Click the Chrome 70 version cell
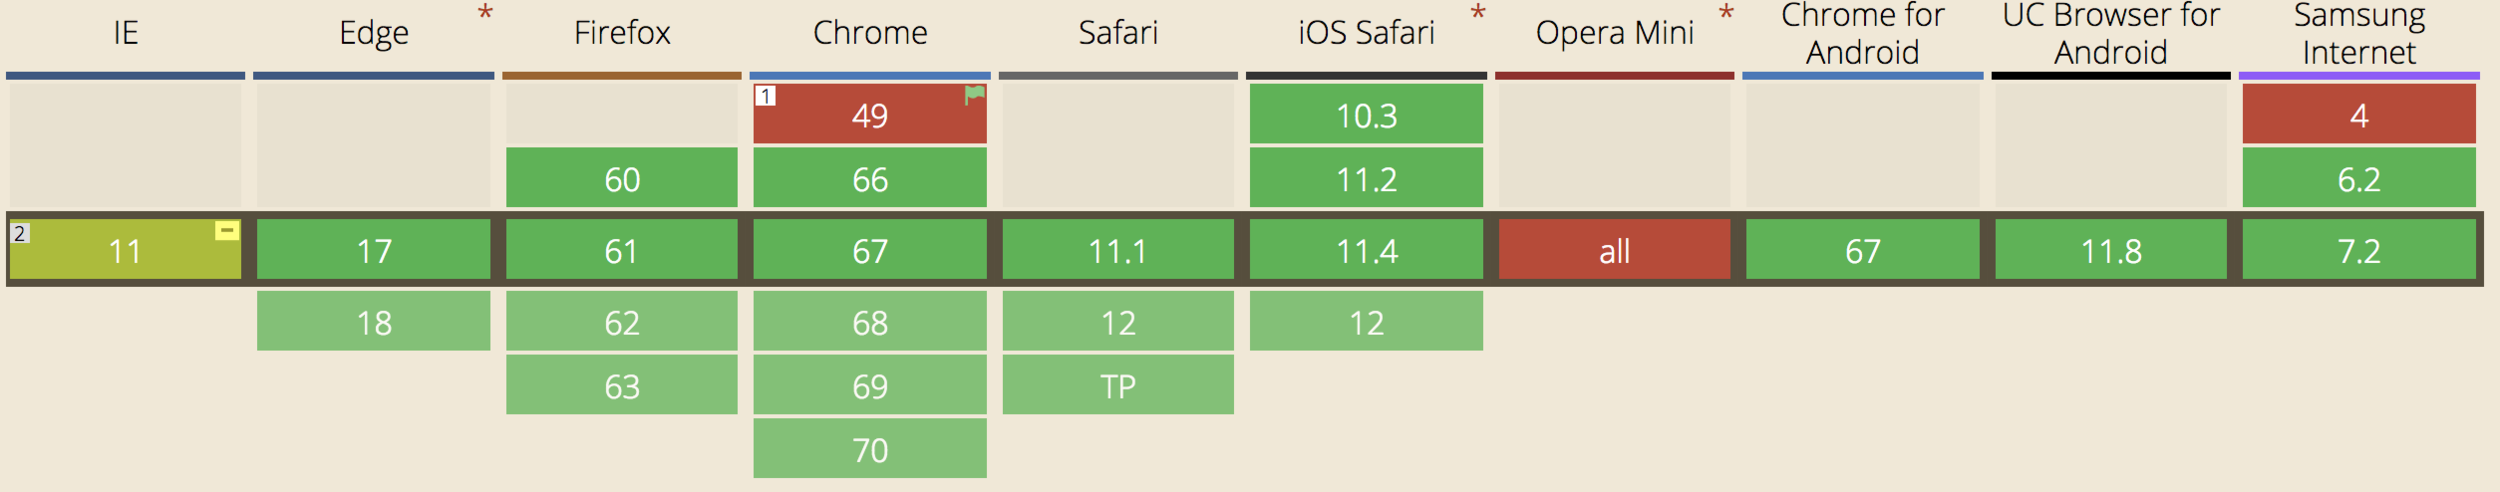The width and height of the screenshot is (2500, 492). point(869,449)
